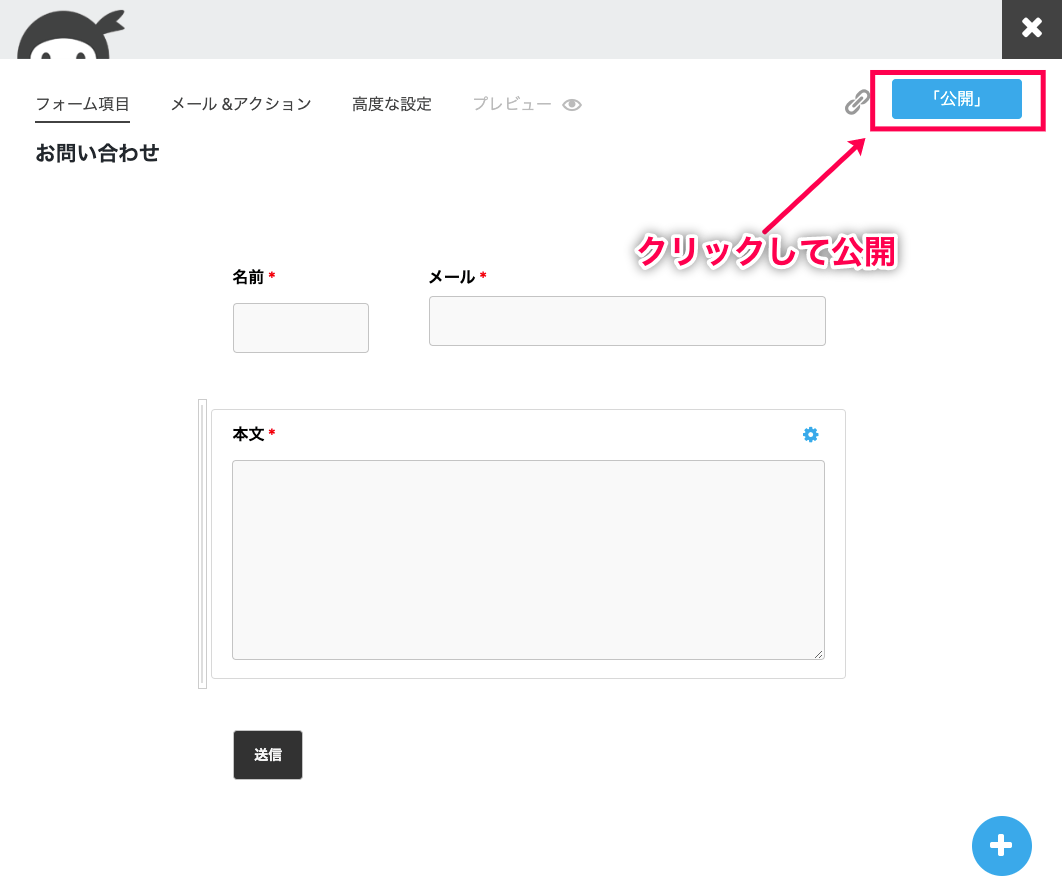Screen dimensions: 1062x891
Task: Click the Ninja Forms mascot logo
Action: pyautogui.click(x=70, y=35)
